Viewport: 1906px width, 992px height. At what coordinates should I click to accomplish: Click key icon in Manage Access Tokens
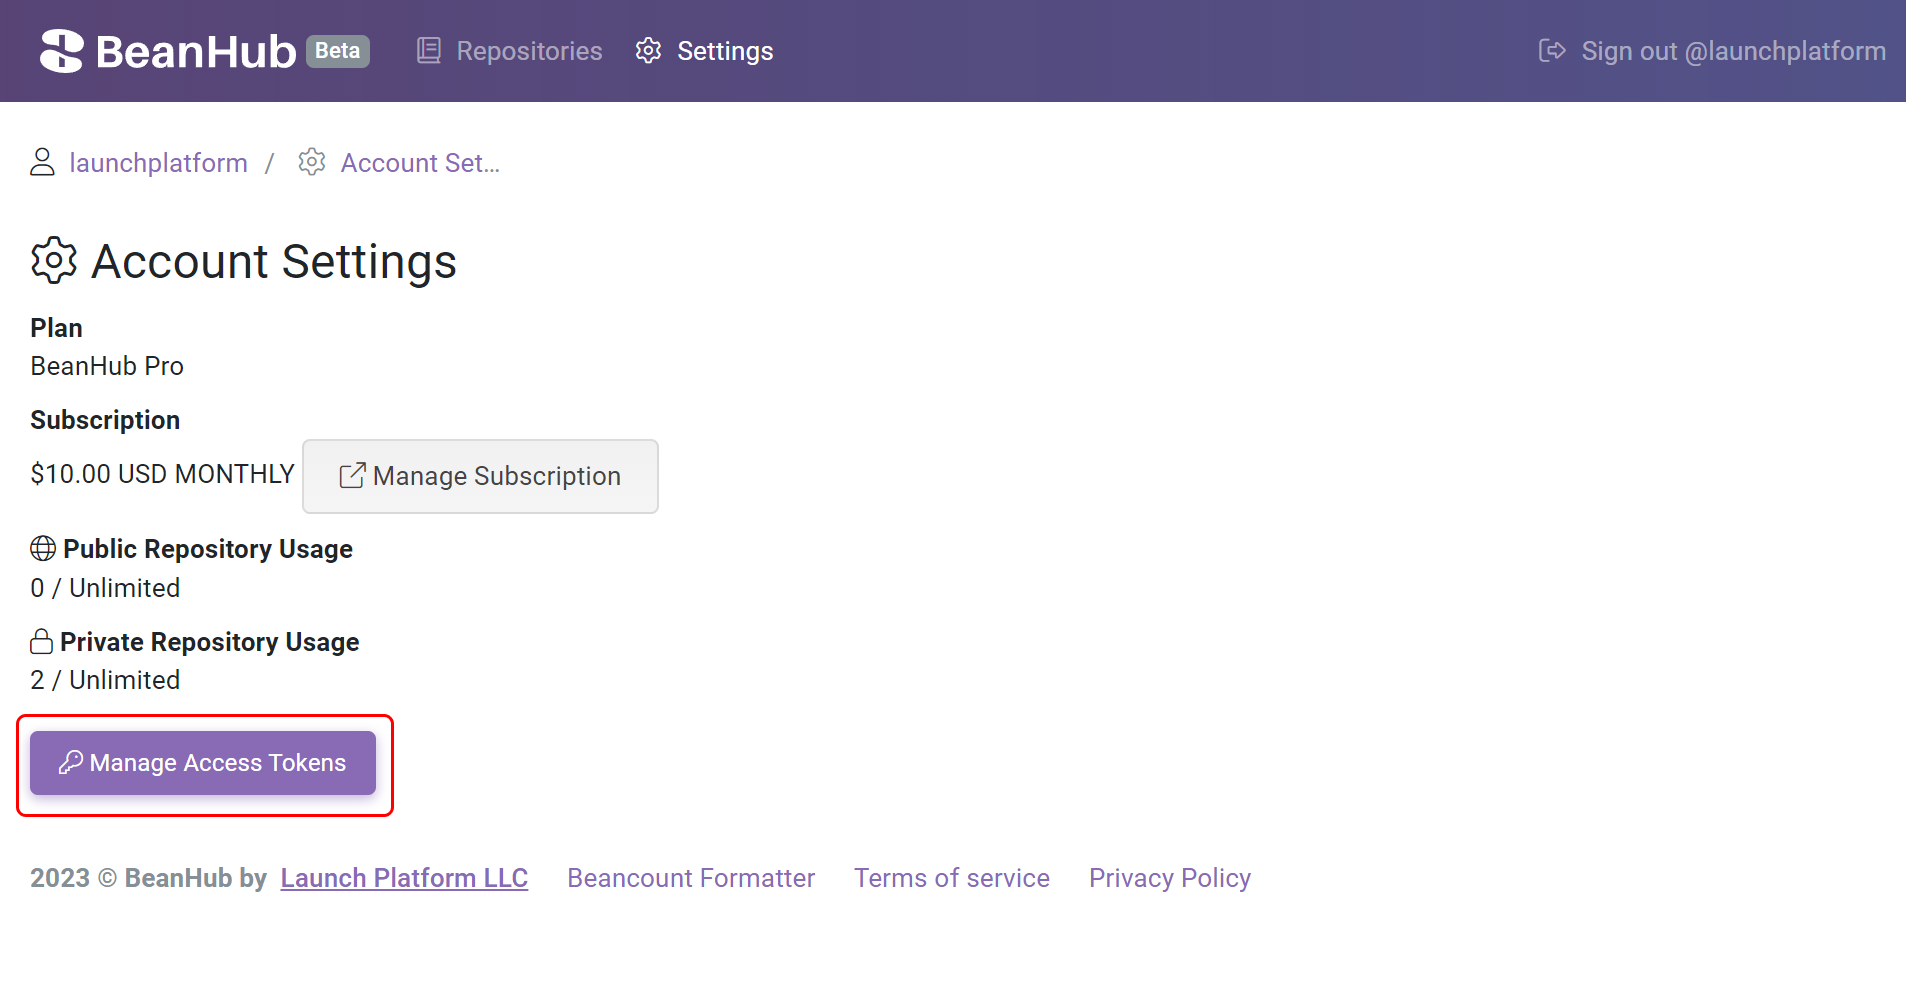(70, 763)
